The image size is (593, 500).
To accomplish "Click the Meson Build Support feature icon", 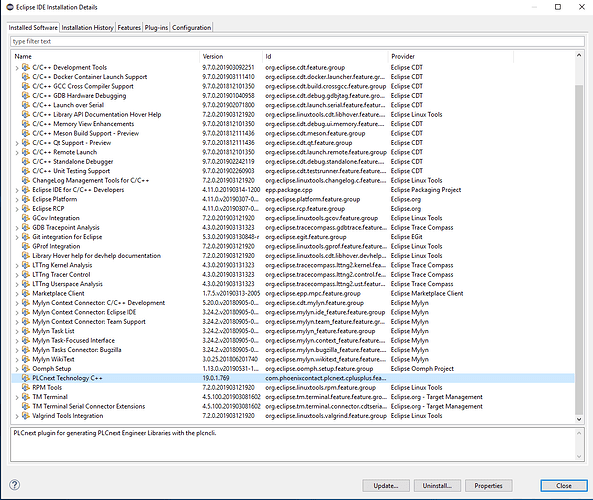I will click(26, 134).
